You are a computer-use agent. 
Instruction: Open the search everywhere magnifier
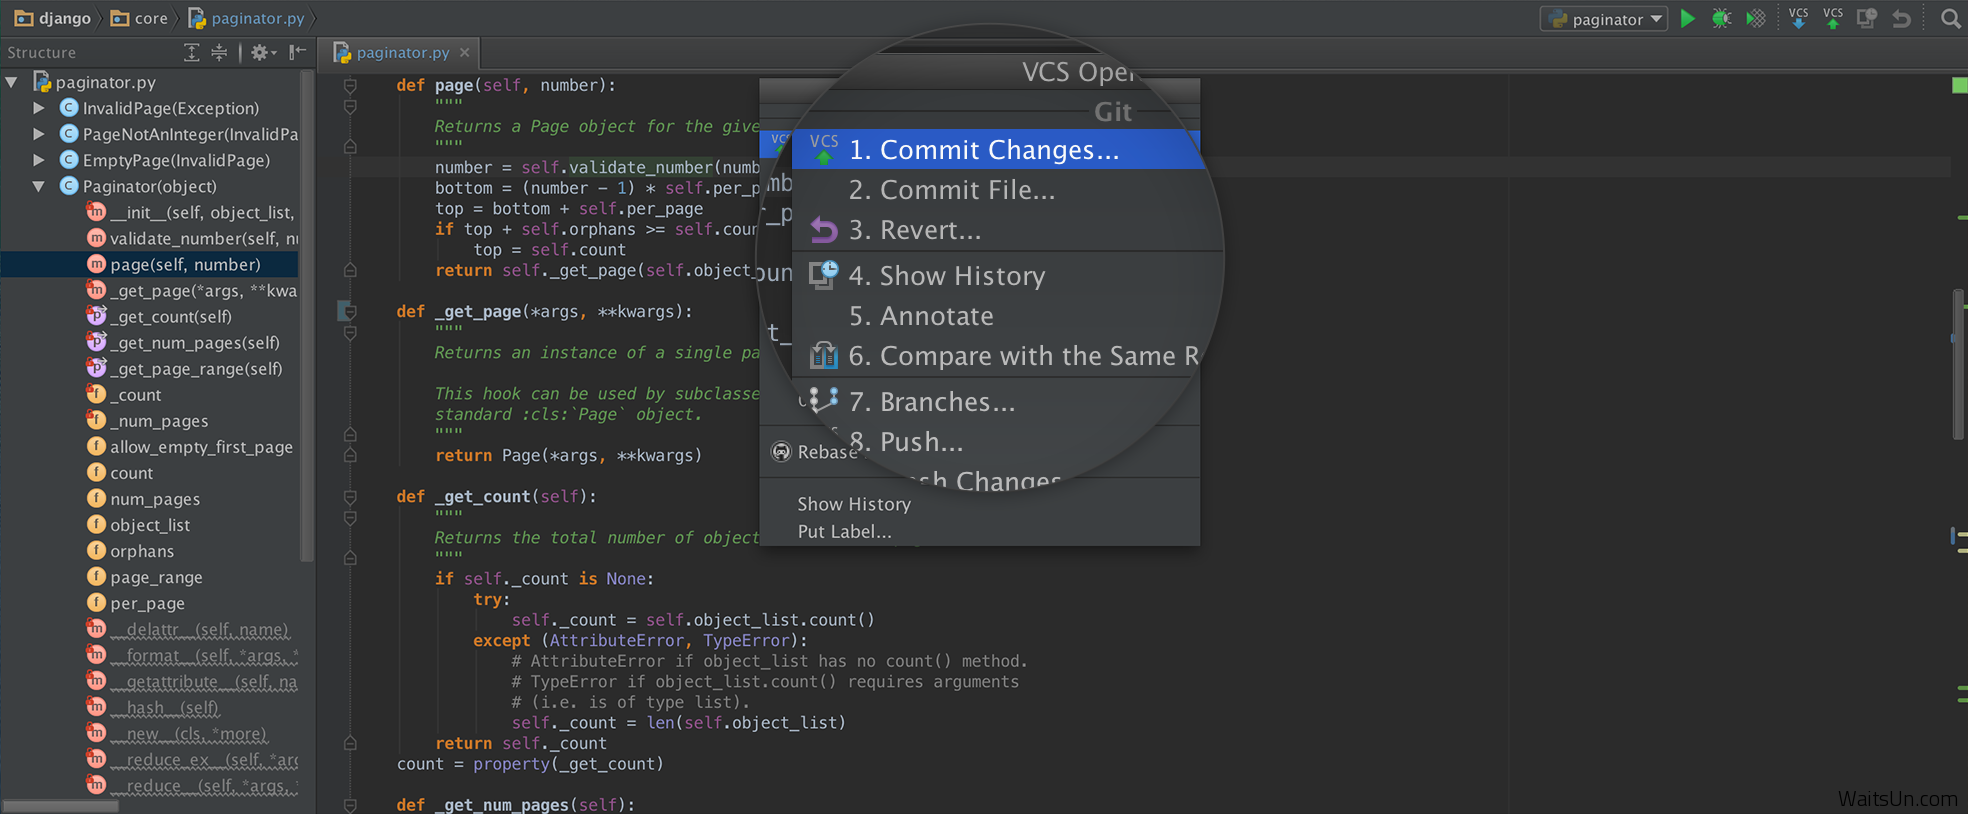pyautogui.click(x=1950, y=19)
